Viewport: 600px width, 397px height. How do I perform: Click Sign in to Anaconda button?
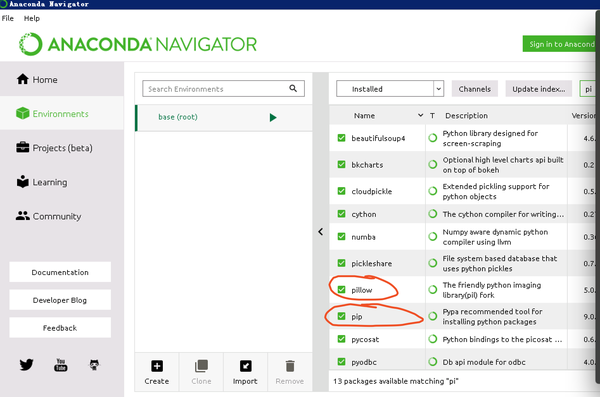pos(560,44)
